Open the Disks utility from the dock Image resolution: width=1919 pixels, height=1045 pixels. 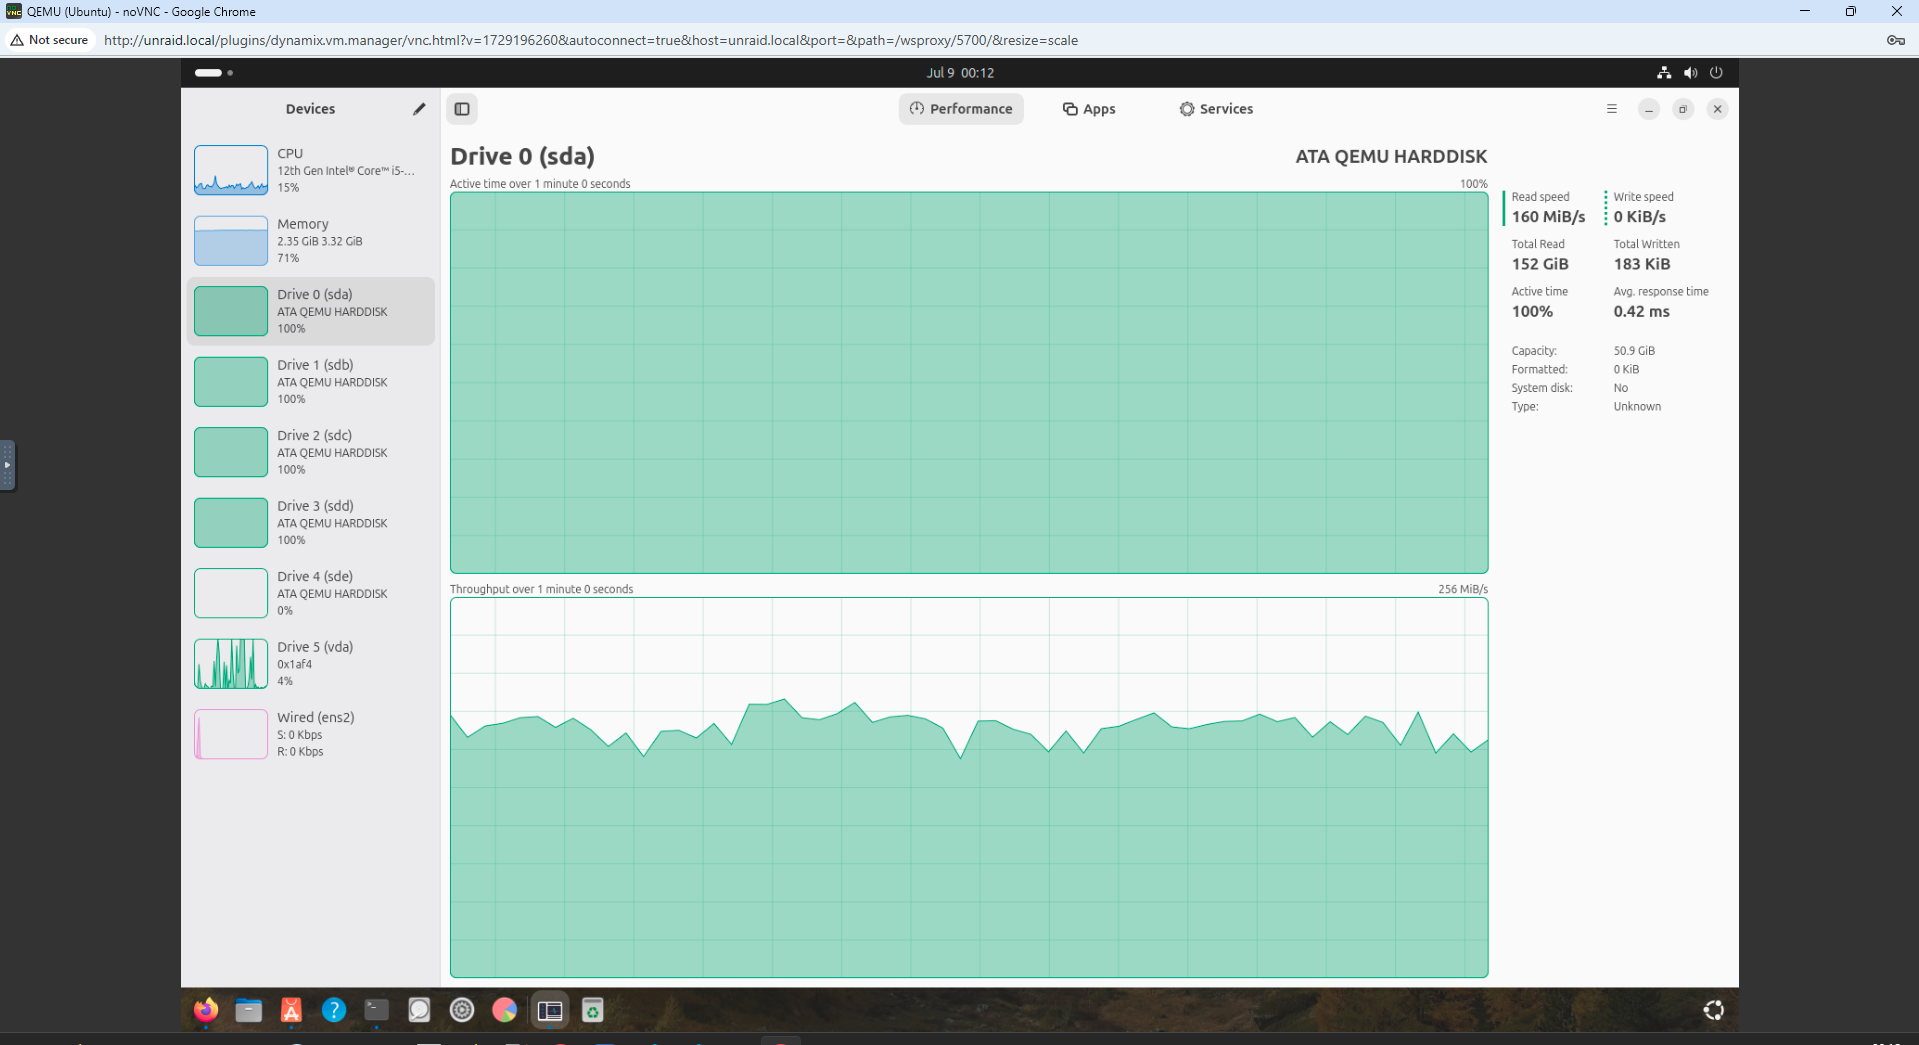419,1010
